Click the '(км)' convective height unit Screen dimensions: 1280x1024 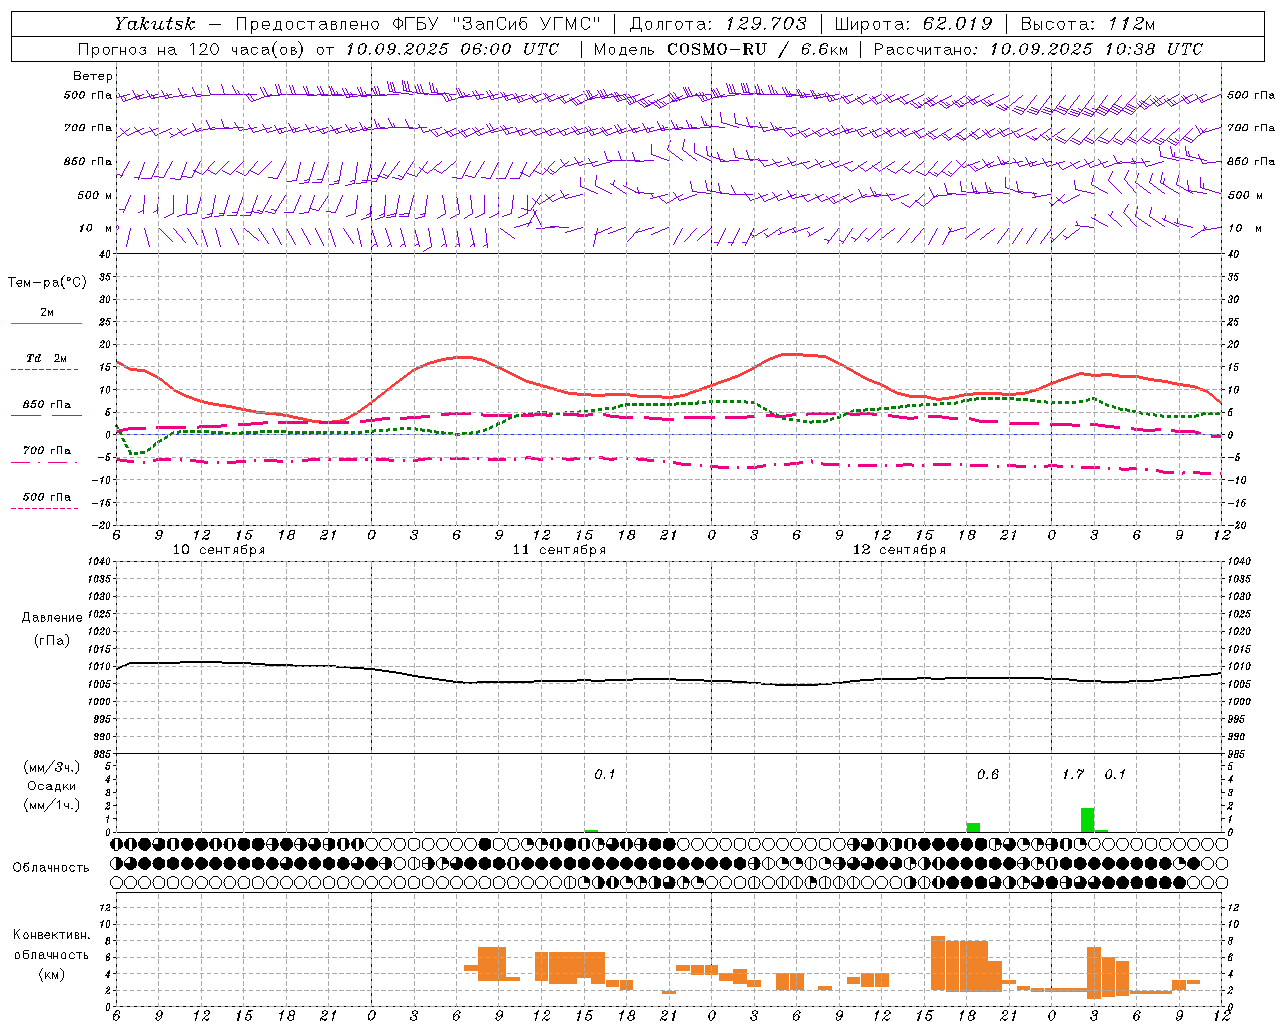point(53,974)
